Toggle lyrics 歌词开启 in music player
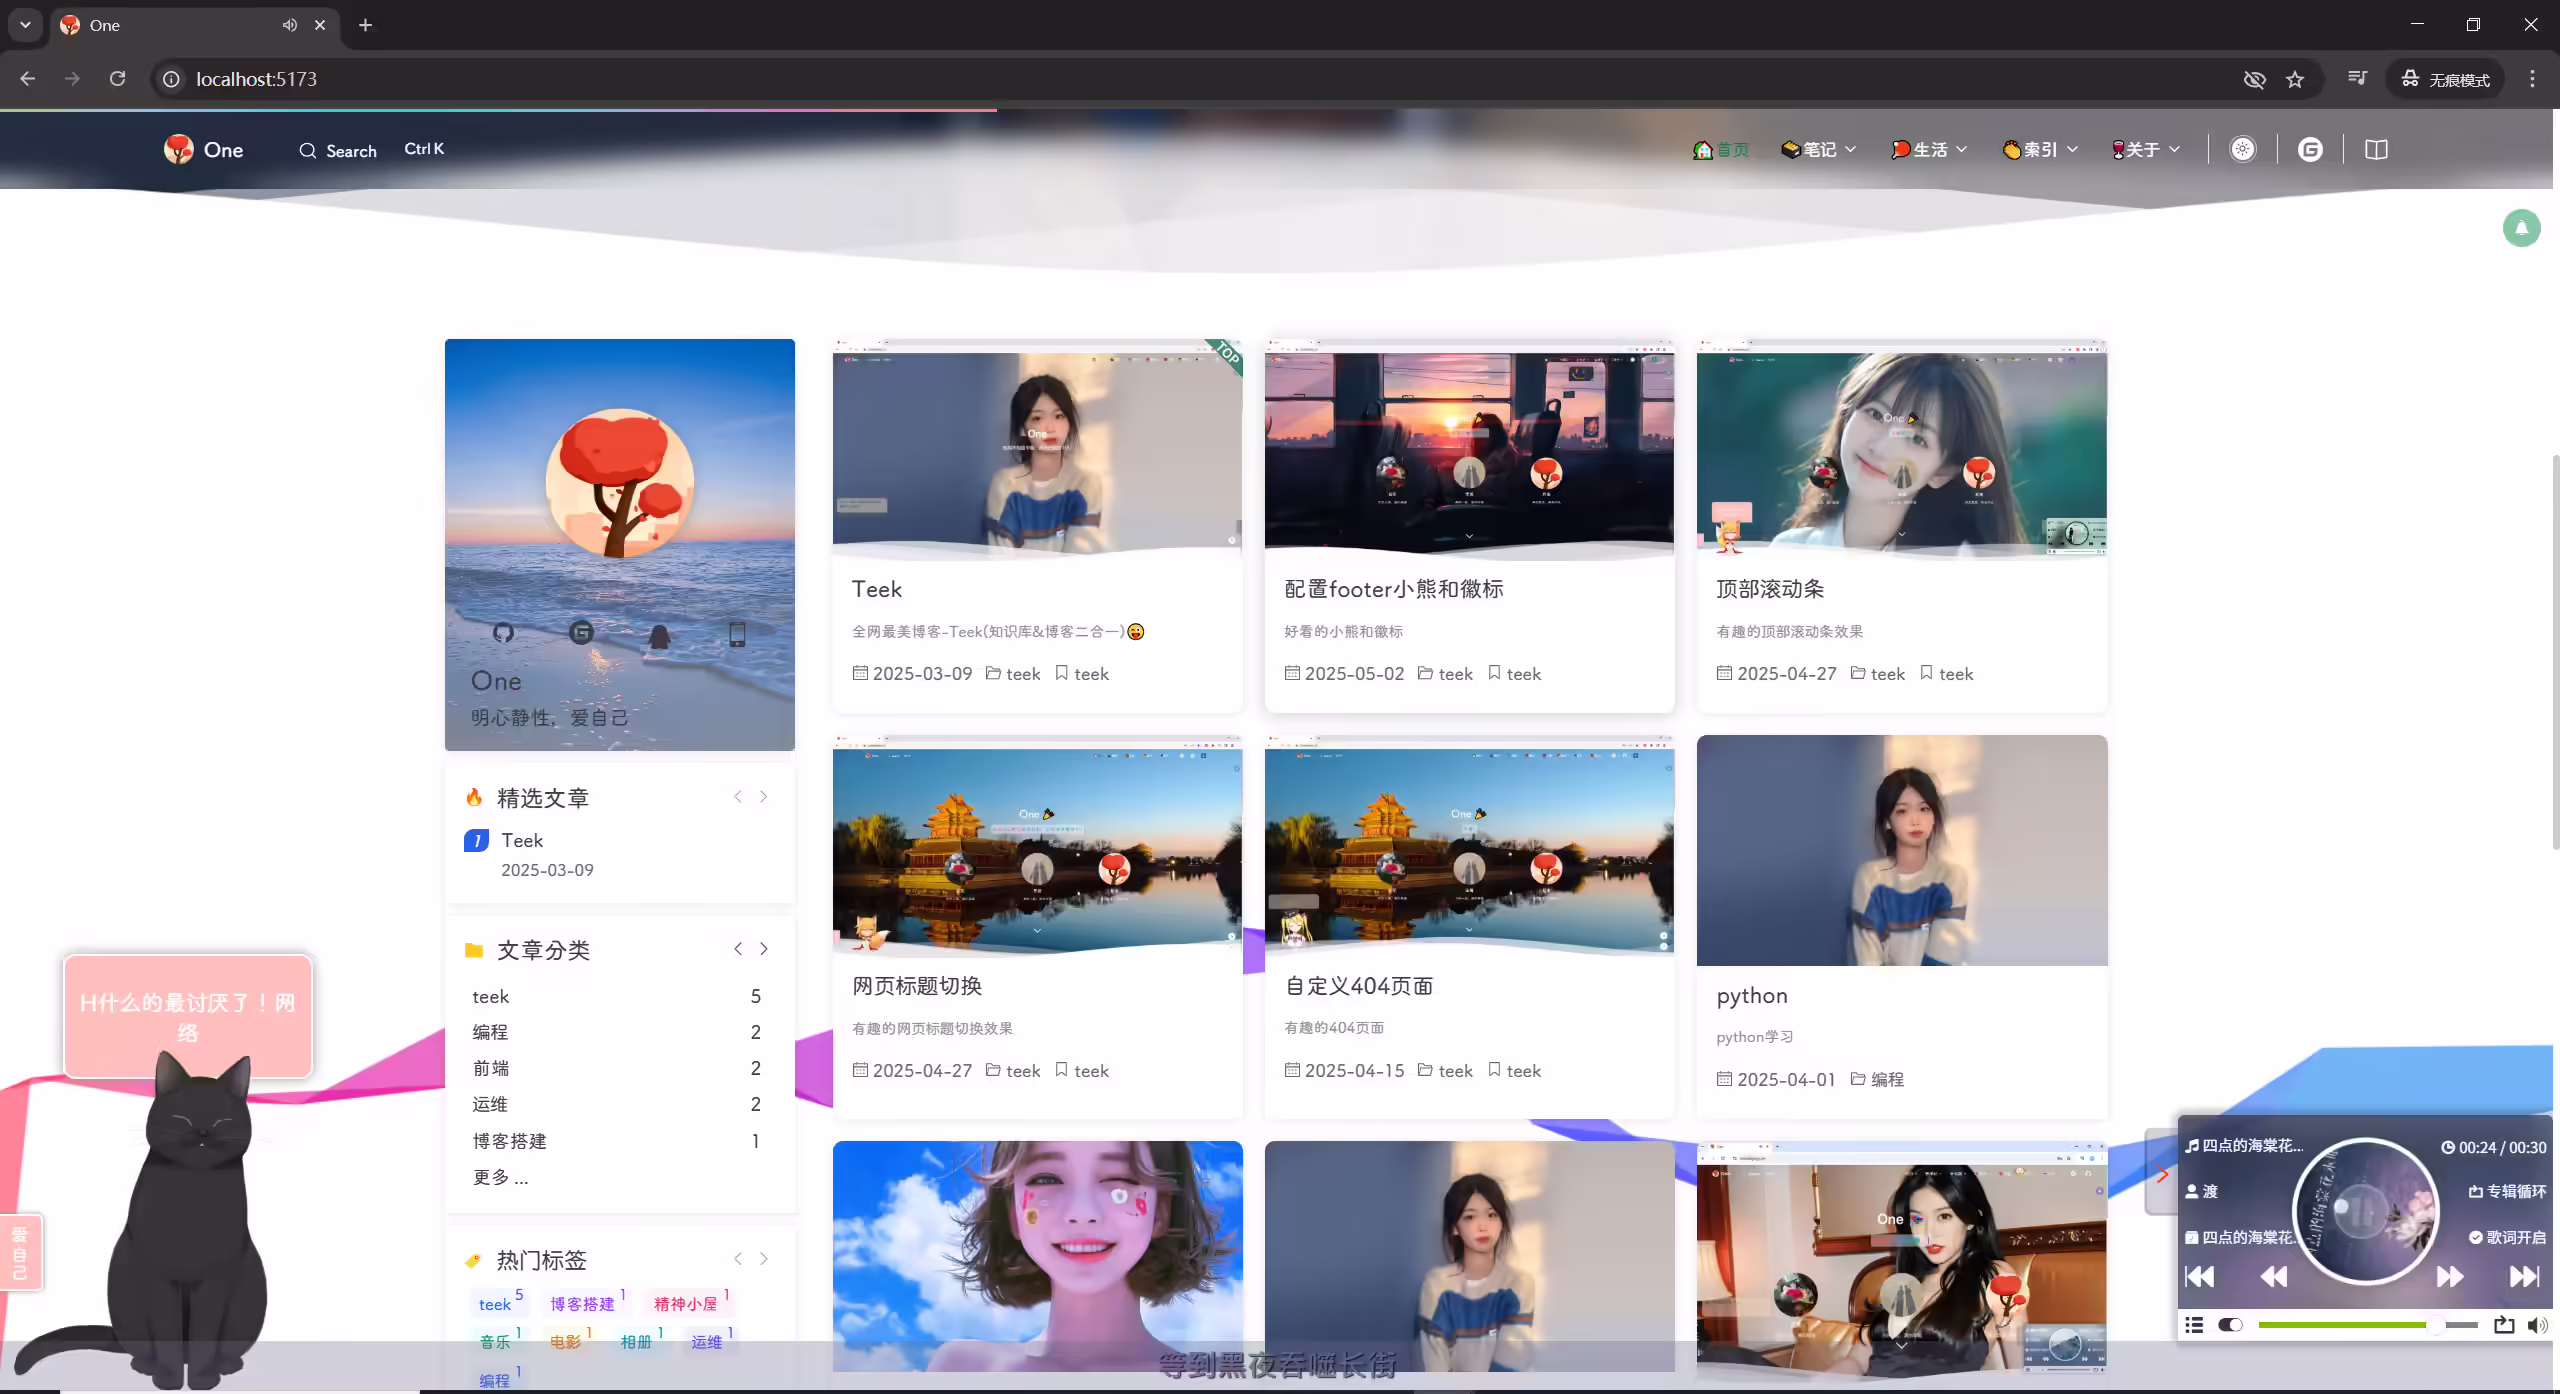The width and height of the screenshot is (2560, 1394). (2508, 1237)
